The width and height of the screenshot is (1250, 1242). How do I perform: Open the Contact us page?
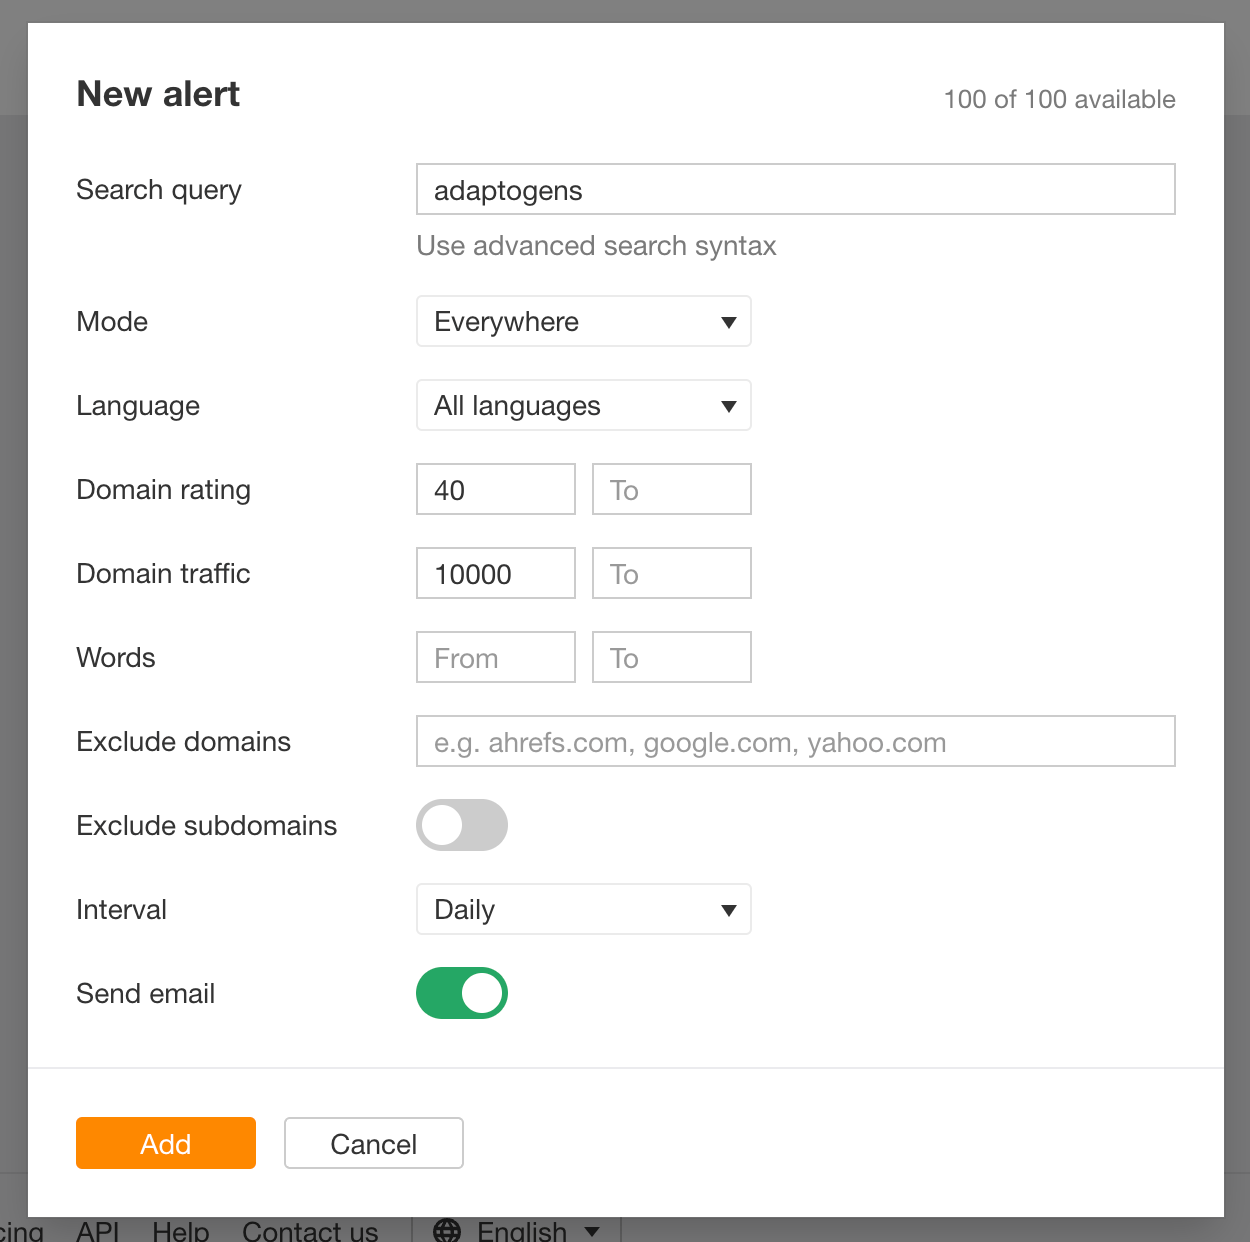[310, 1230]
